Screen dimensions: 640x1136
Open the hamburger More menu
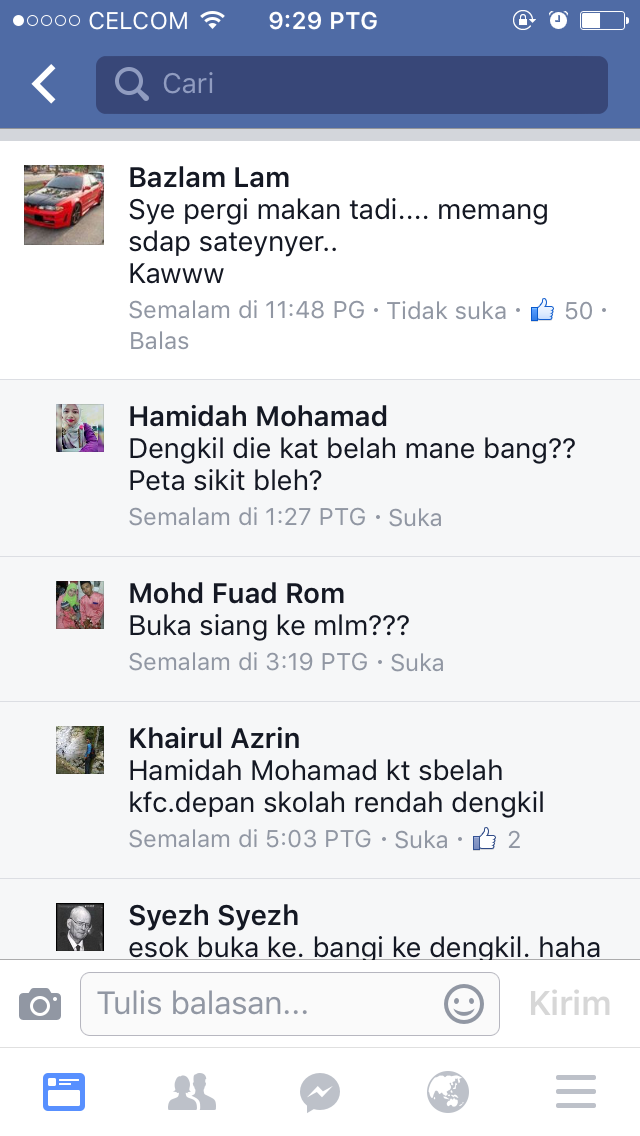(576, 1092)
